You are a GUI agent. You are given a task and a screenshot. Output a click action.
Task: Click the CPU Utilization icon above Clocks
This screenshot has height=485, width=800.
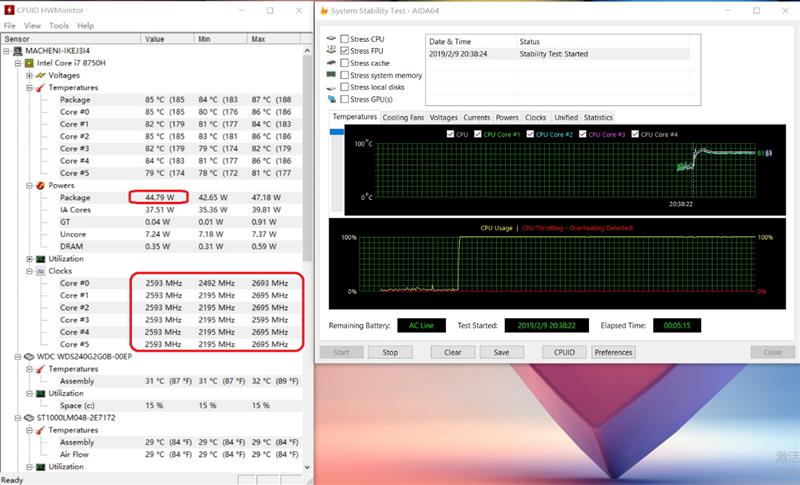tap(40, 259)
